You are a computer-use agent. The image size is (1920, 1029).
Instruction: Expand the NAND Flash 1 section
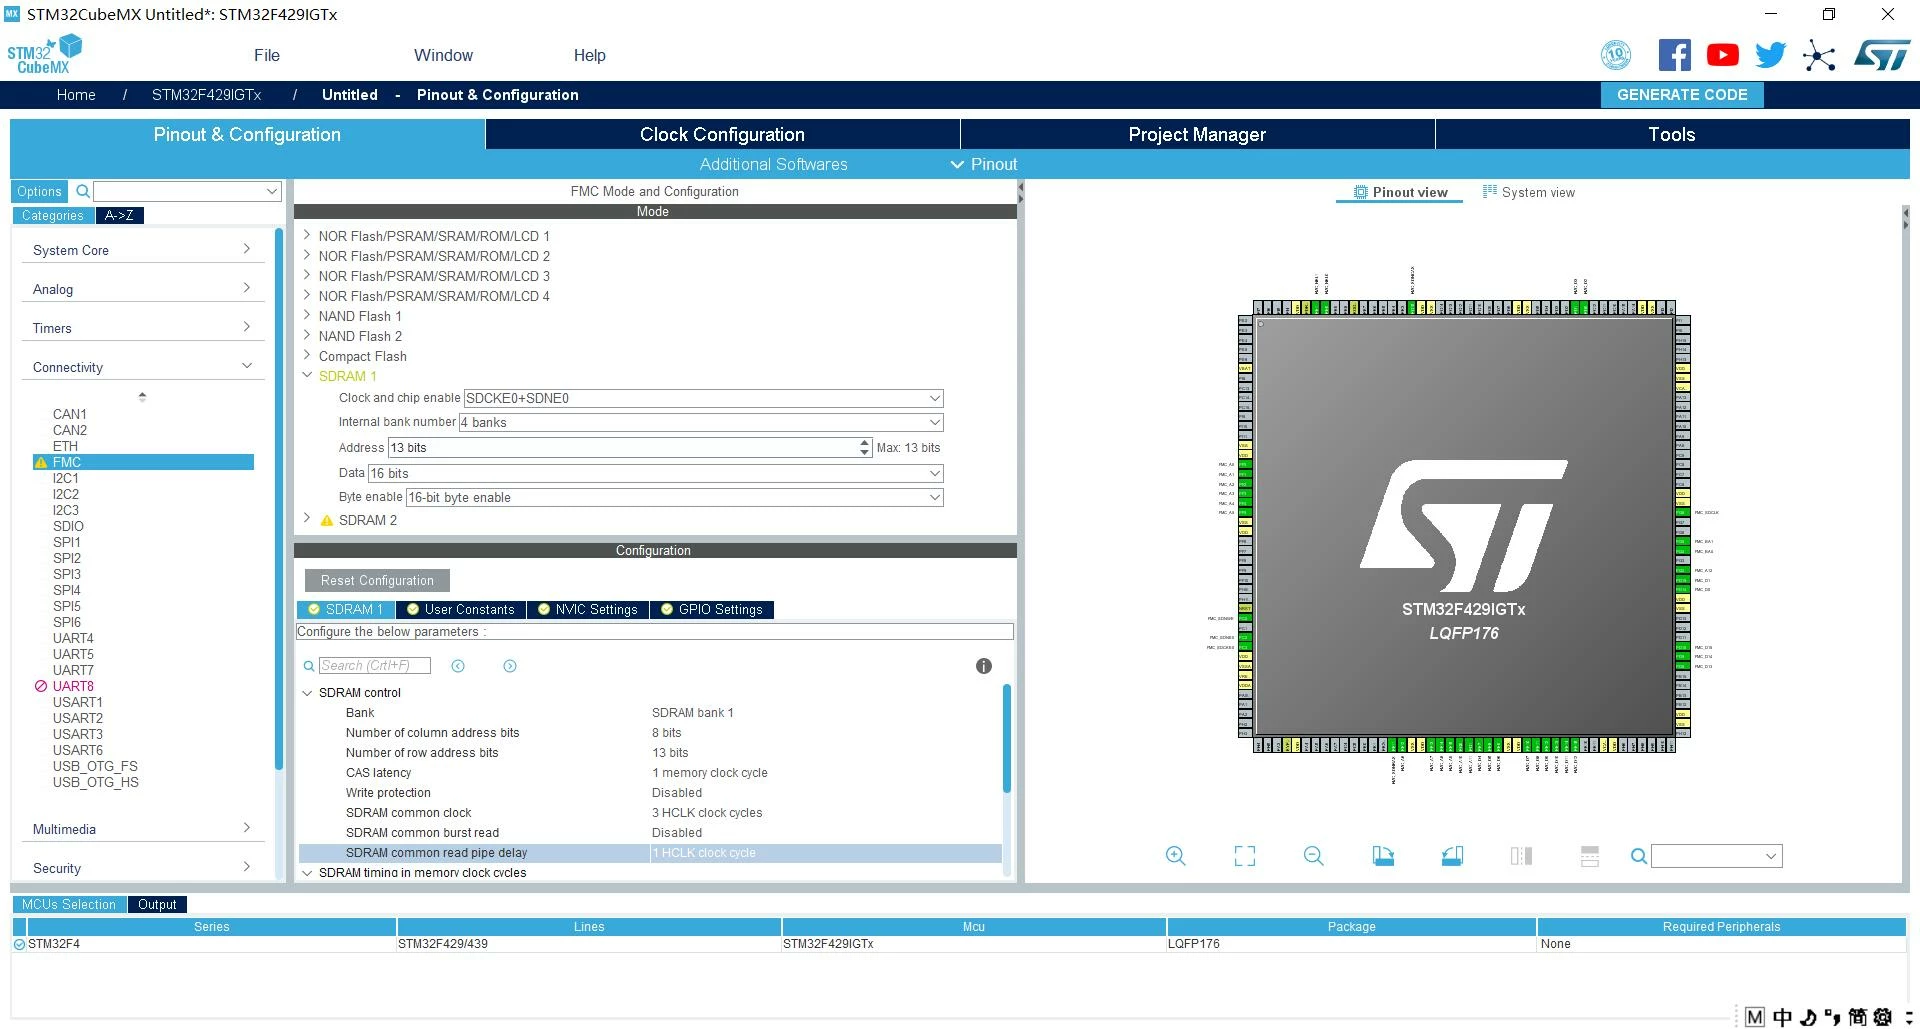pos(307,316)
